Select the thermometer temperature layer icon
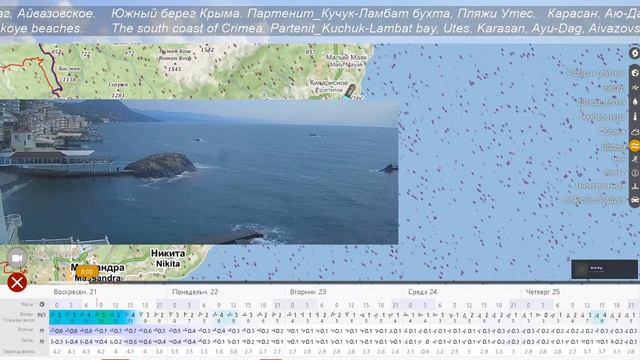 (635, 116)
